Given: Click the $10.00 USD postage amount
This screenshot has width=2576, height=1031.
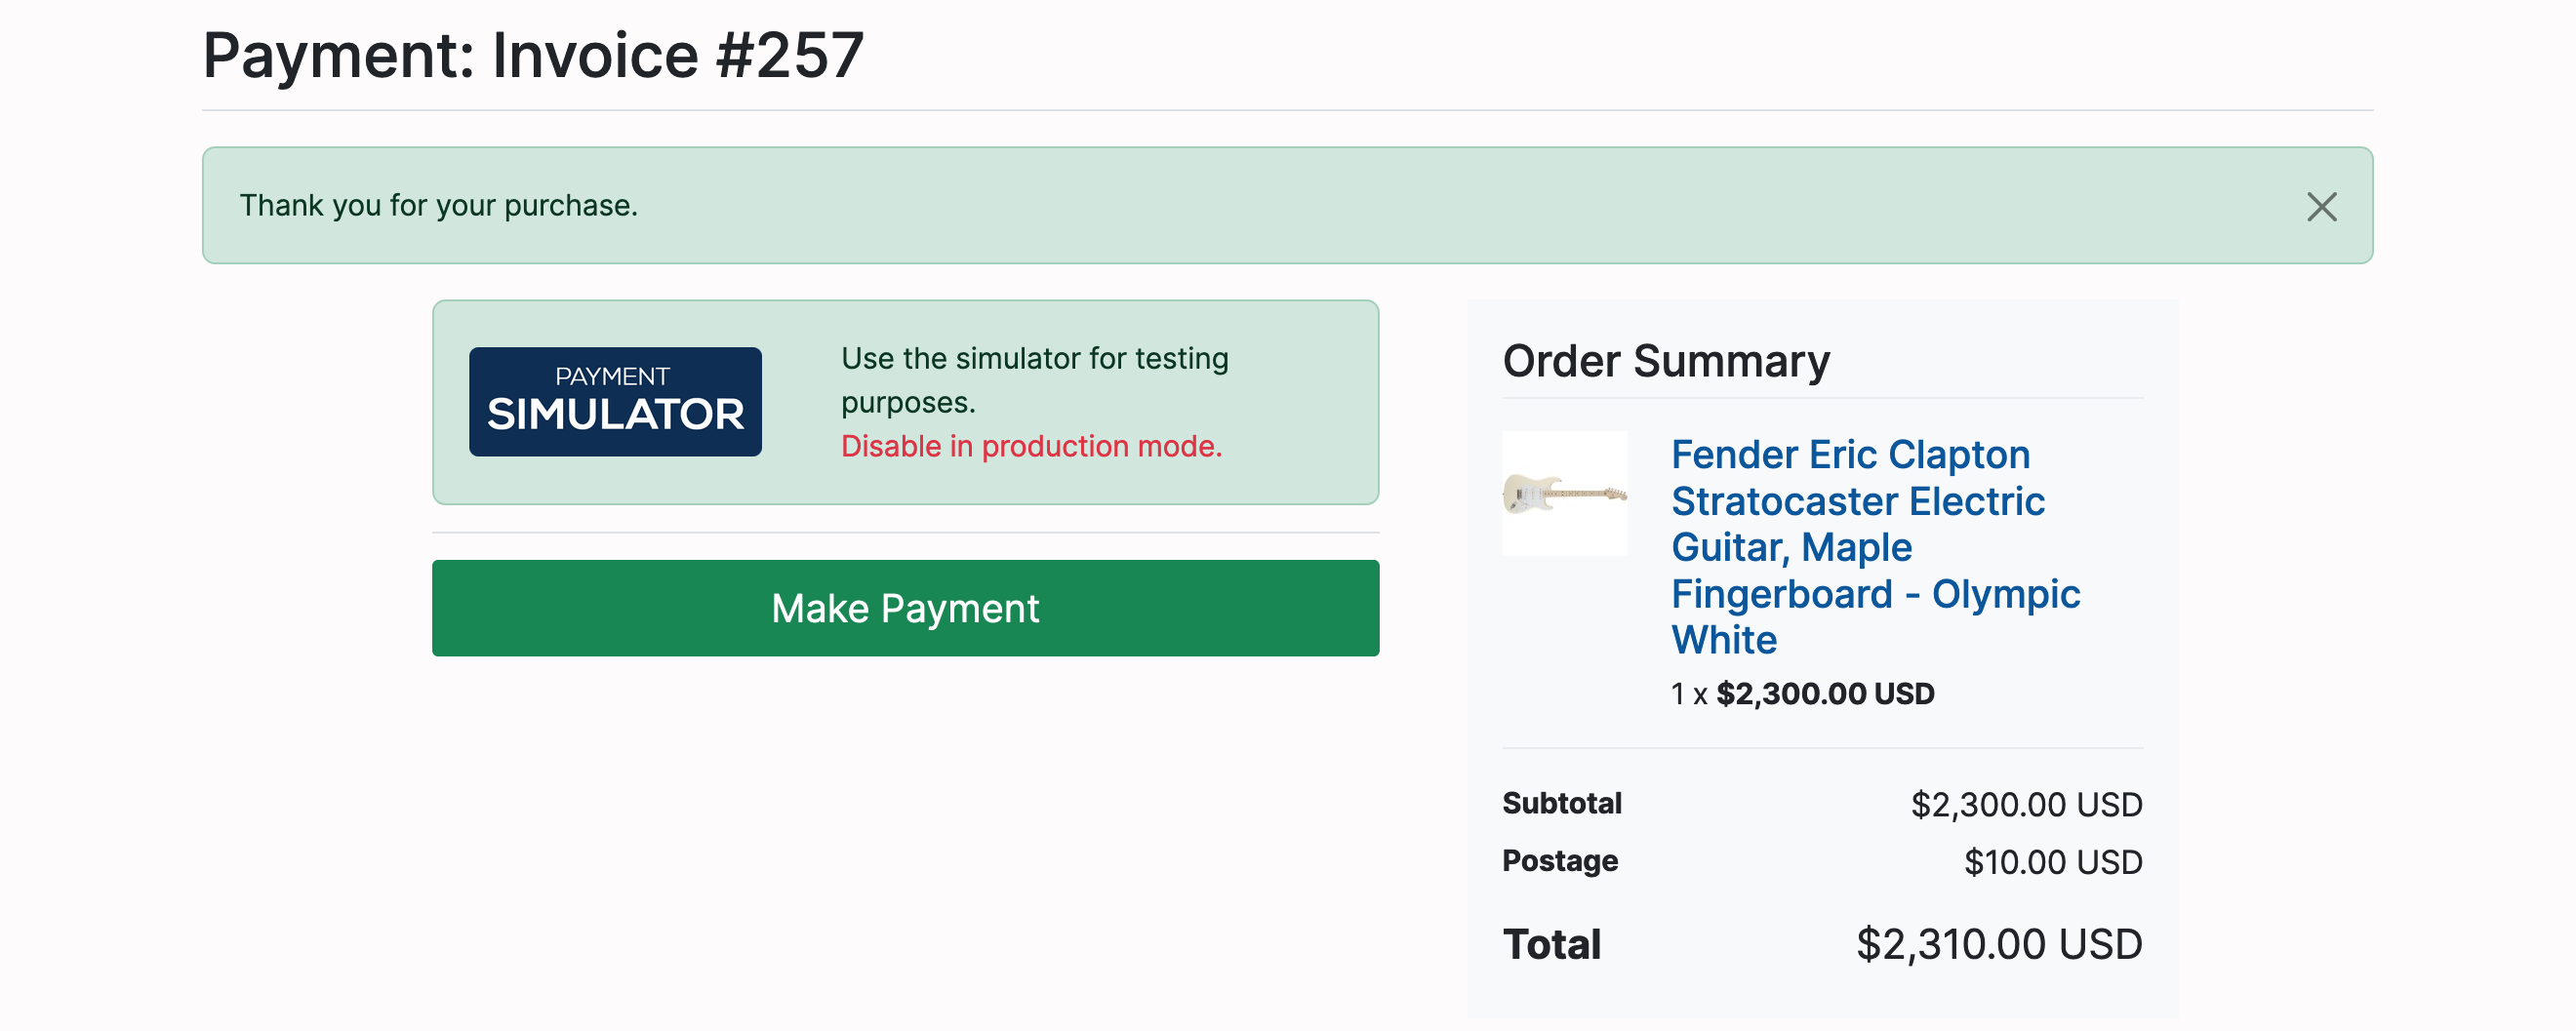Looking at the screenshot, I should (x=2052, y=862).
